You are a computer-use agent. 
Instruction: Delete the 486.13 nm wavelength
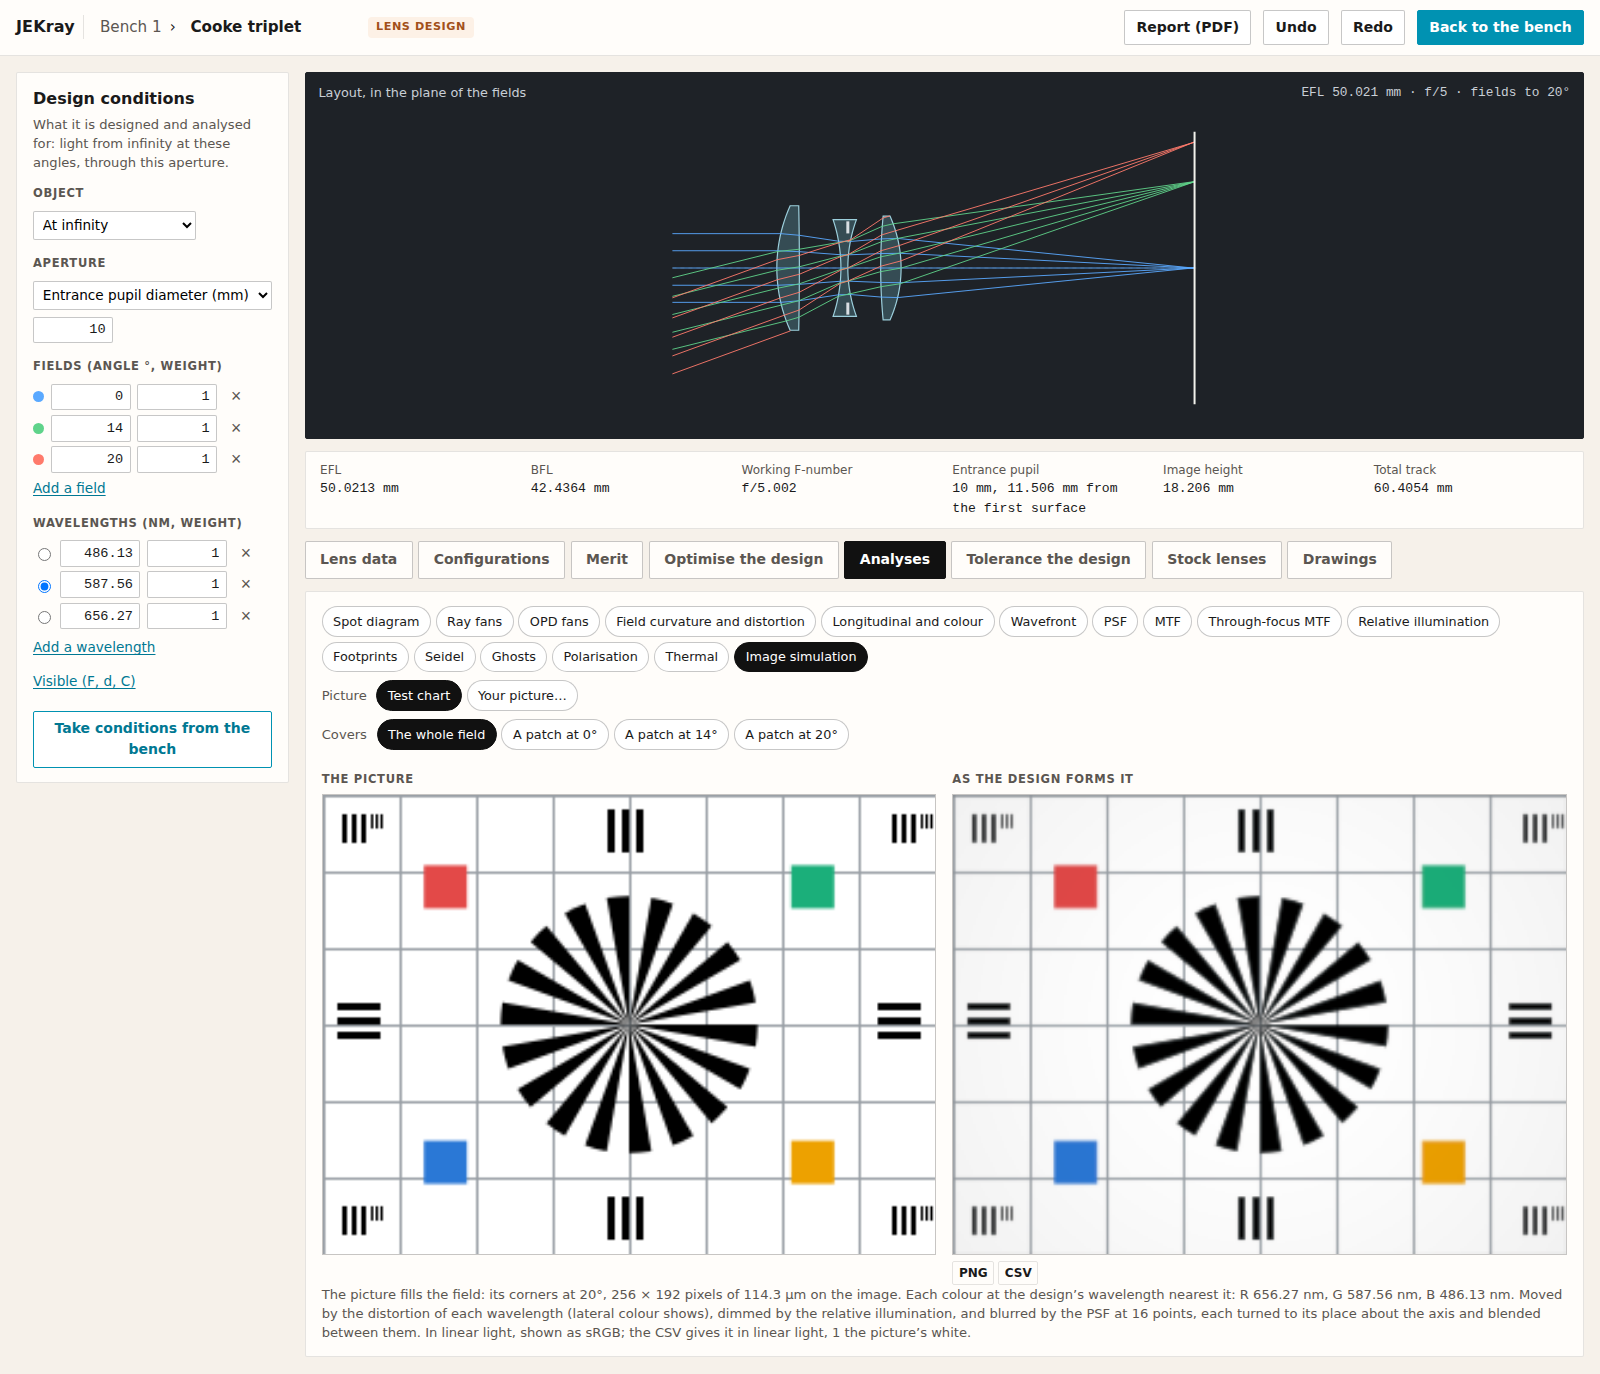(x=246, y=553)
